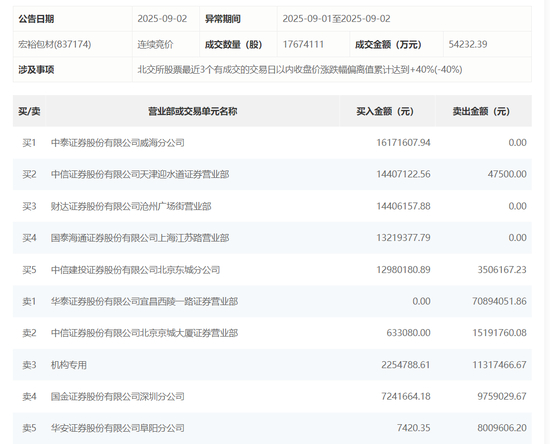Open 国金证券深圳分公司 entry
The width and height of the screenshot is (550, 444).
(118, 396)
